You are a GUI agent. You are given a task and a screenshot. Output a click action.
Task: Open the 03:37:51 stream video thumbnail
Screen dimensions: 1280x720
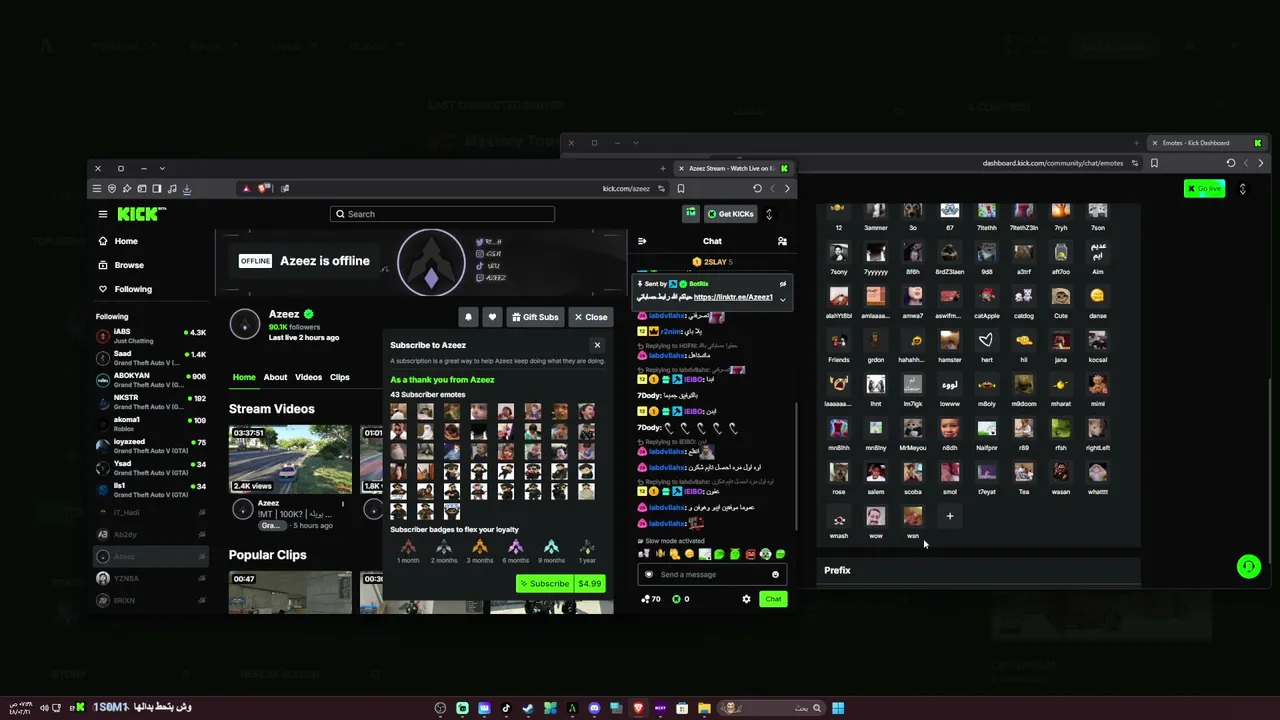(x=290, y=460)
